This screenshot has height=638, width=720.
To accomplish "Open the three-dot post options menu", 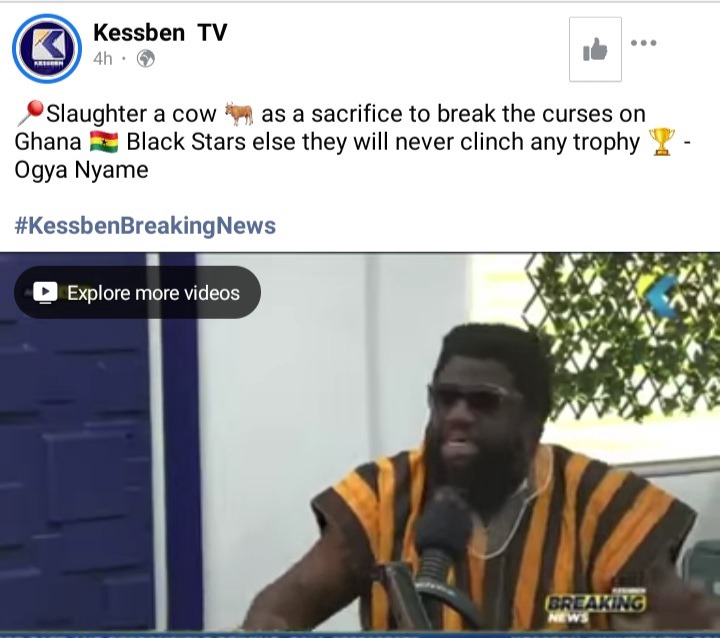I will point(643,43).
